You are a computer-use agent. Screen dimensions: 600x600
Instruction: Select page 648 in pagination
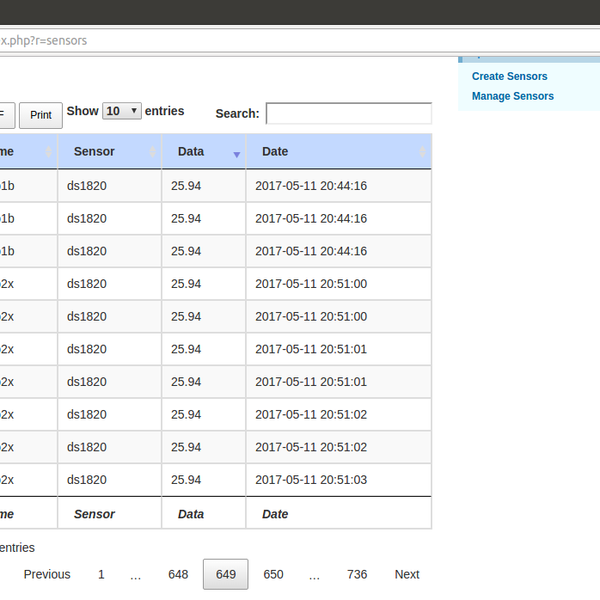coord(178,574)
